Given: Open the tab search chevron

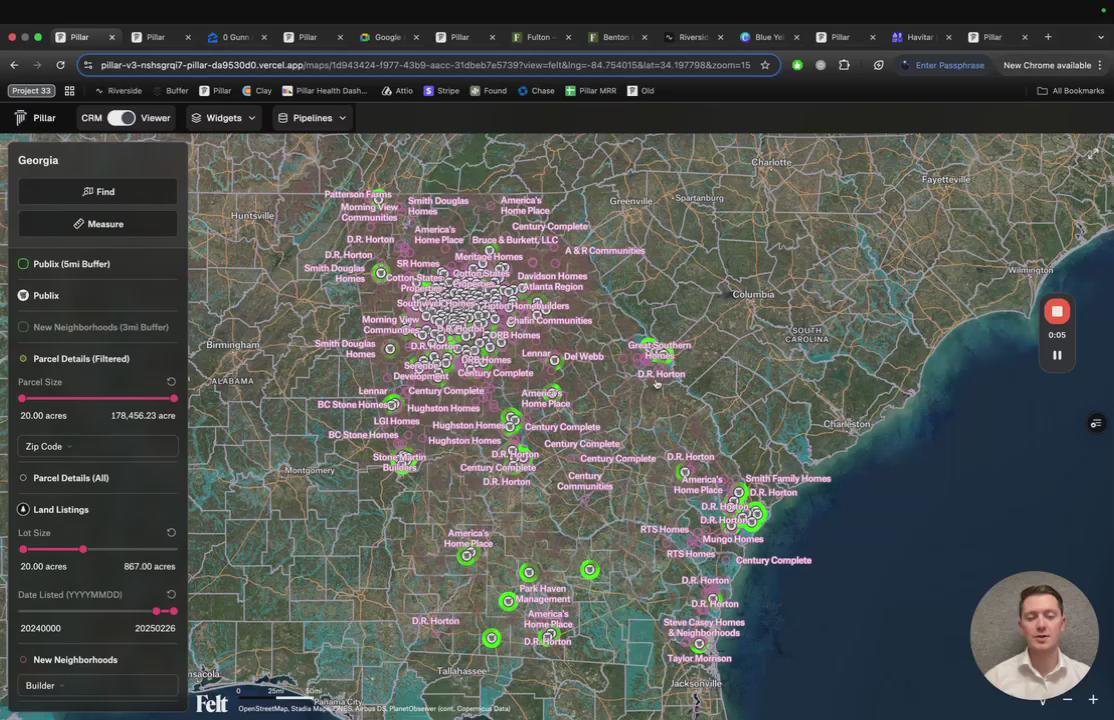Looking at the screenshot, I should [1101, 37].
